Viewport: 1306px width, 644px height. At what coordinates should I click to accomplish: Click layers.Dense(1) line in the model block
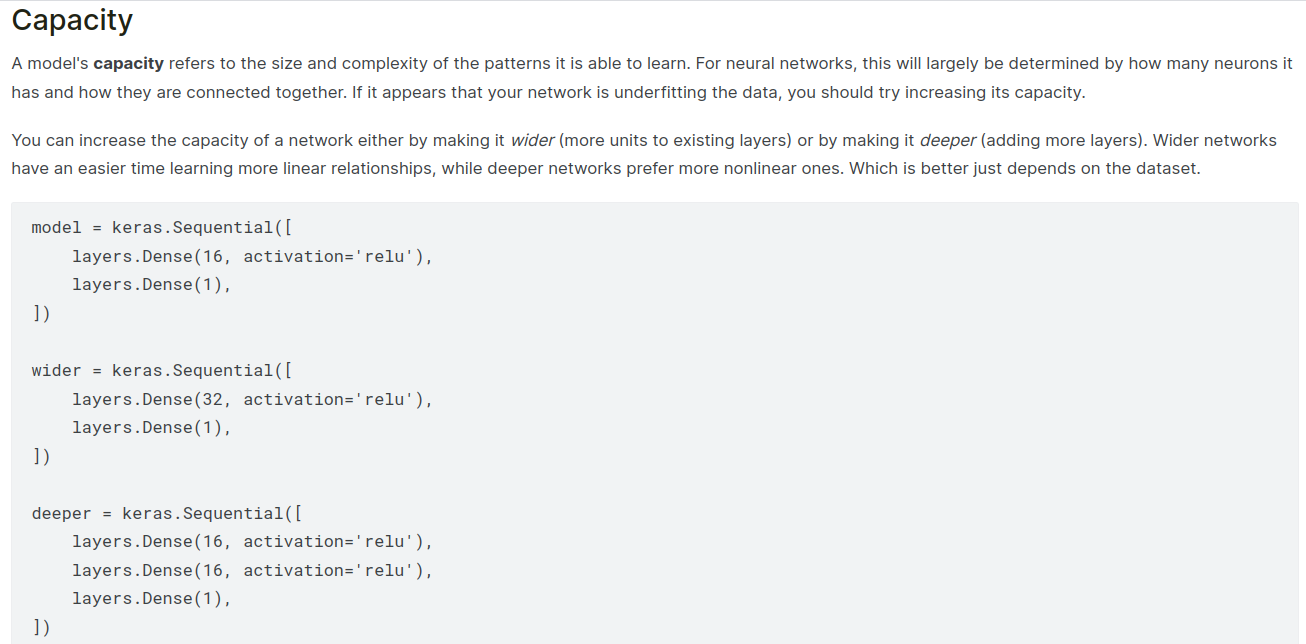152,285
